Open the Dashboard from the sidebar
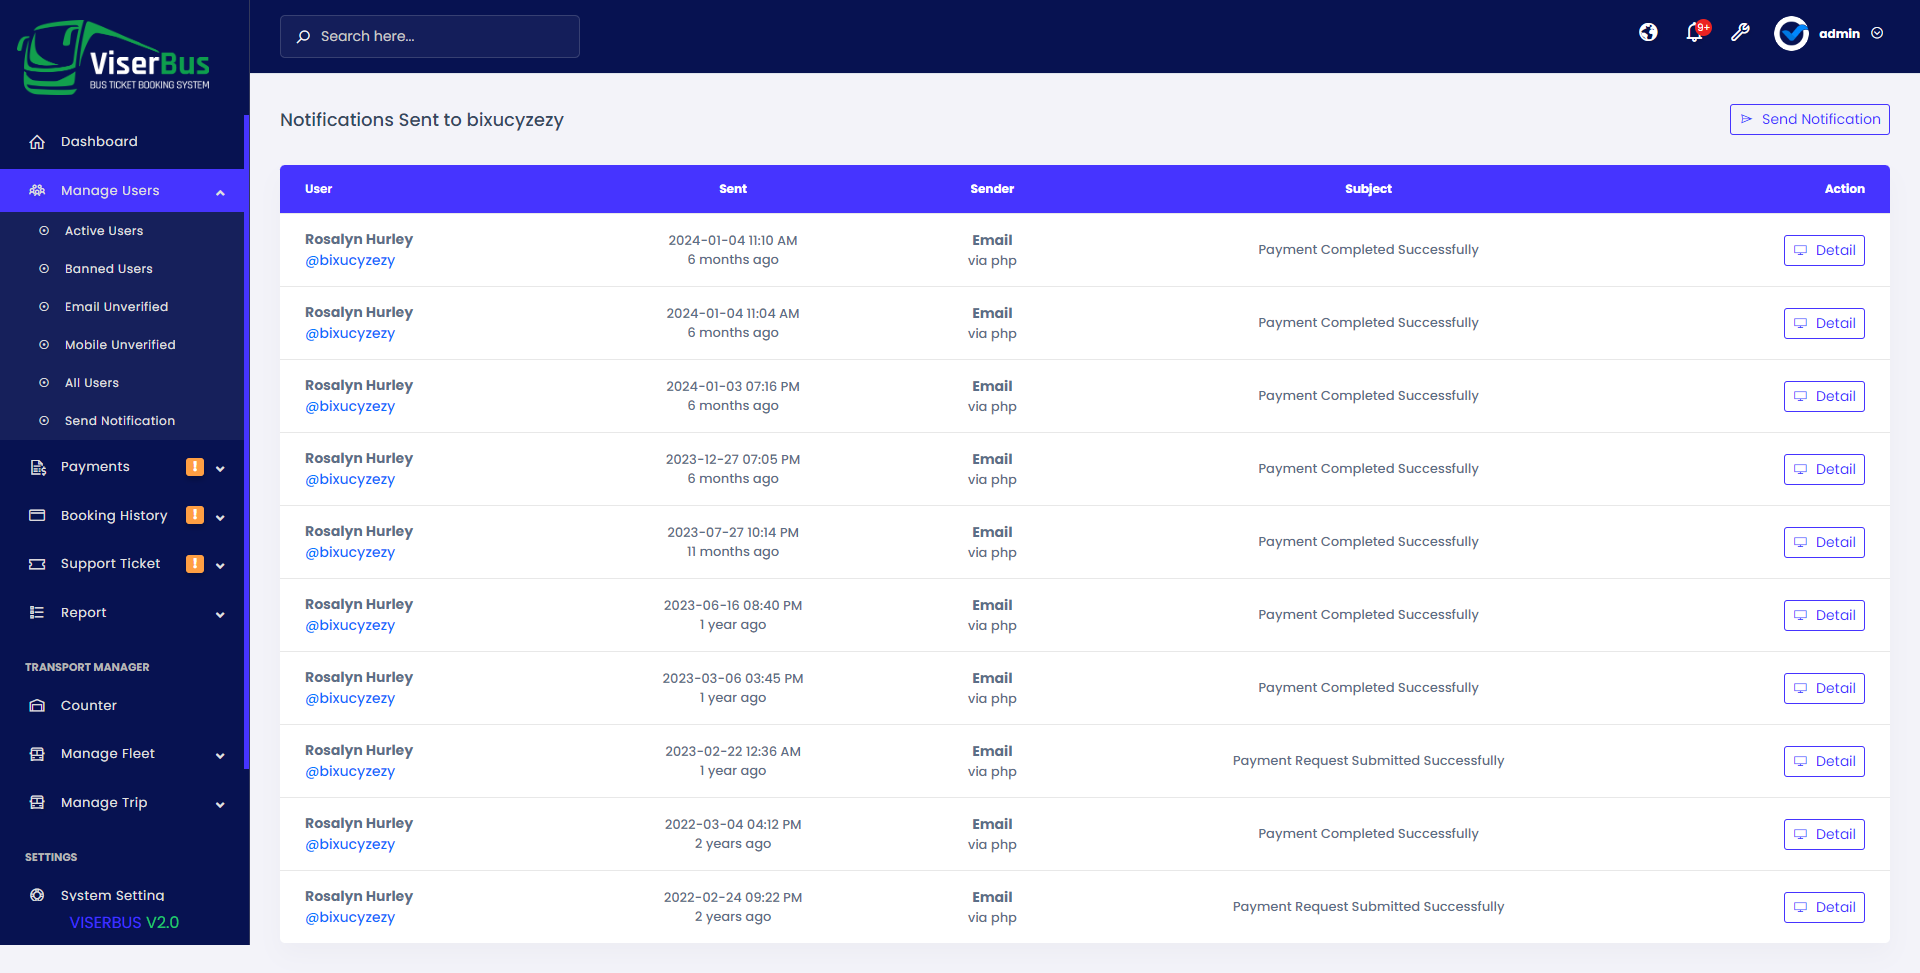Image resolution: width=1920 pixels, height=973 pixels. coord(97,141)
